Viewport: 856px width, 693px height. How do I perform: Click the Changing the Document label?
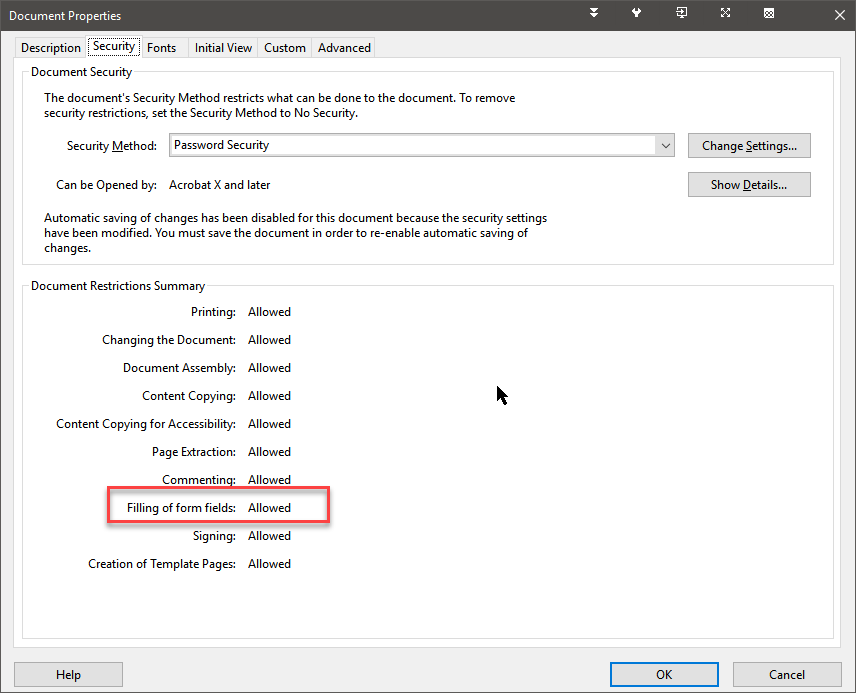[169, 340]
